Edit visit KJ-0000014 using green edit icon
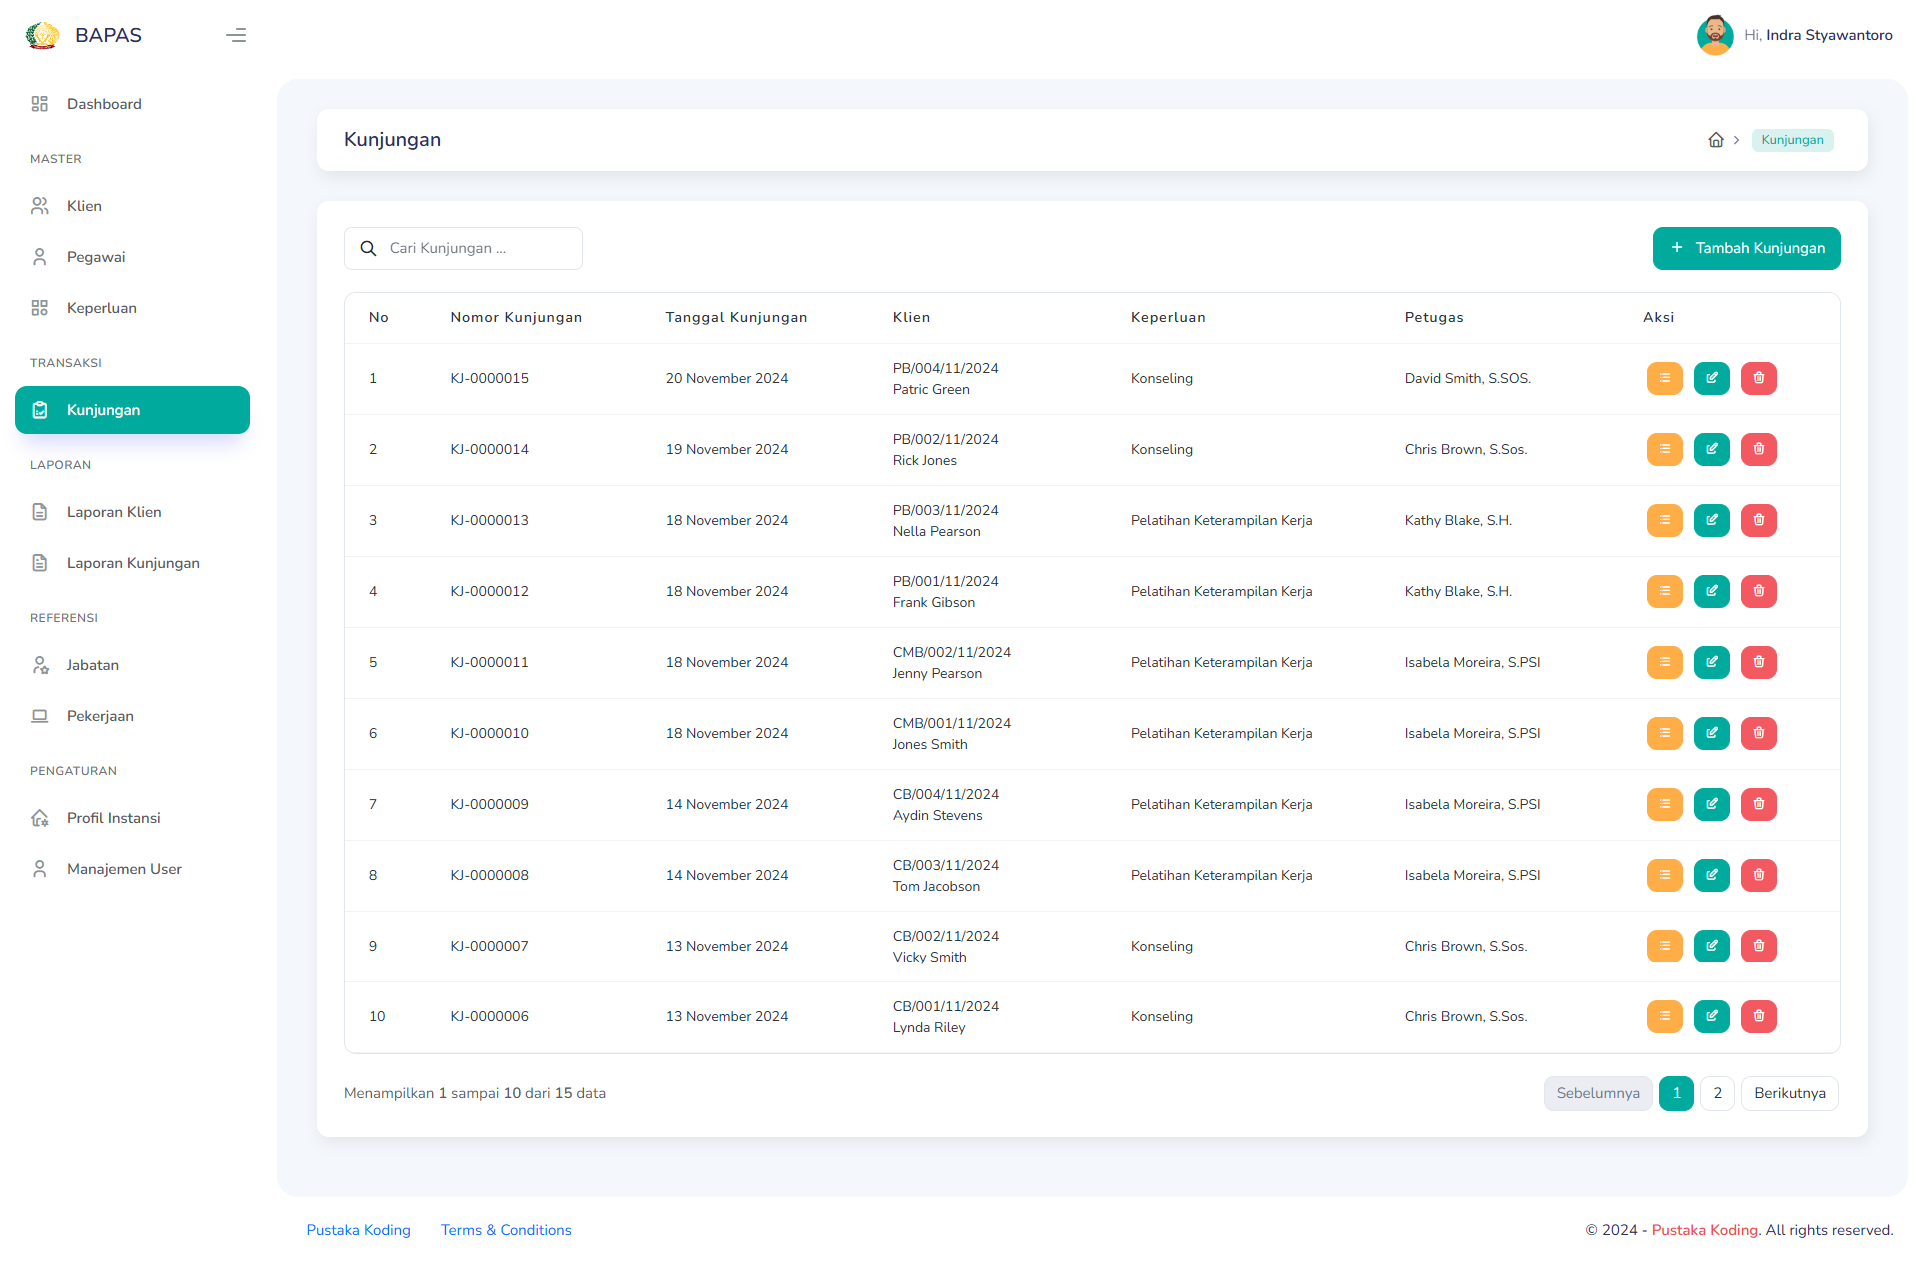 click(1711, 449)
